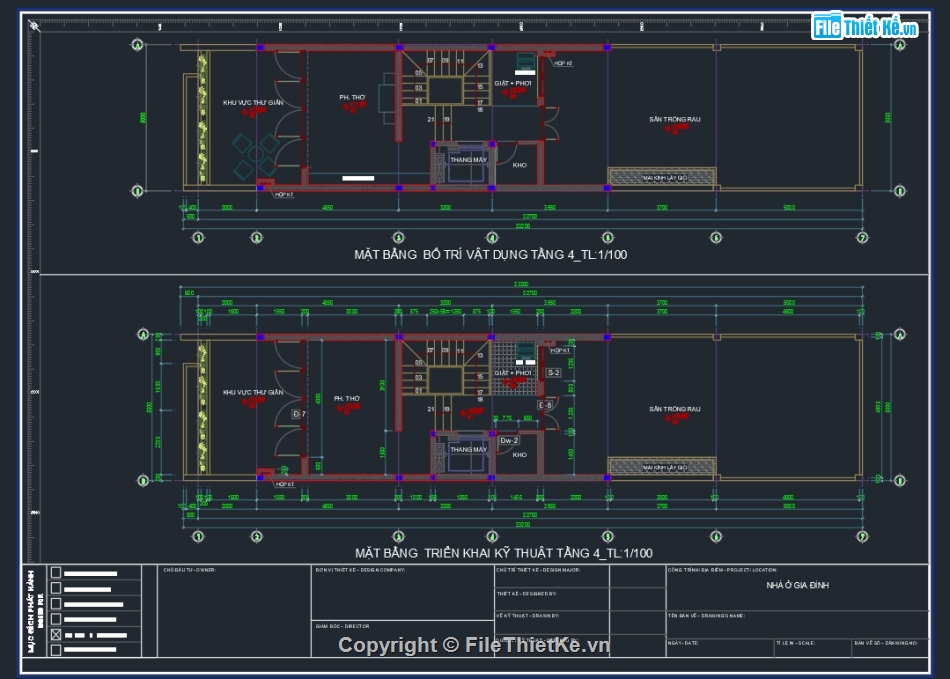Click the E-8 equipment tag symbol
The height and width of the screenshot is (679, 950).
point(545,404)
